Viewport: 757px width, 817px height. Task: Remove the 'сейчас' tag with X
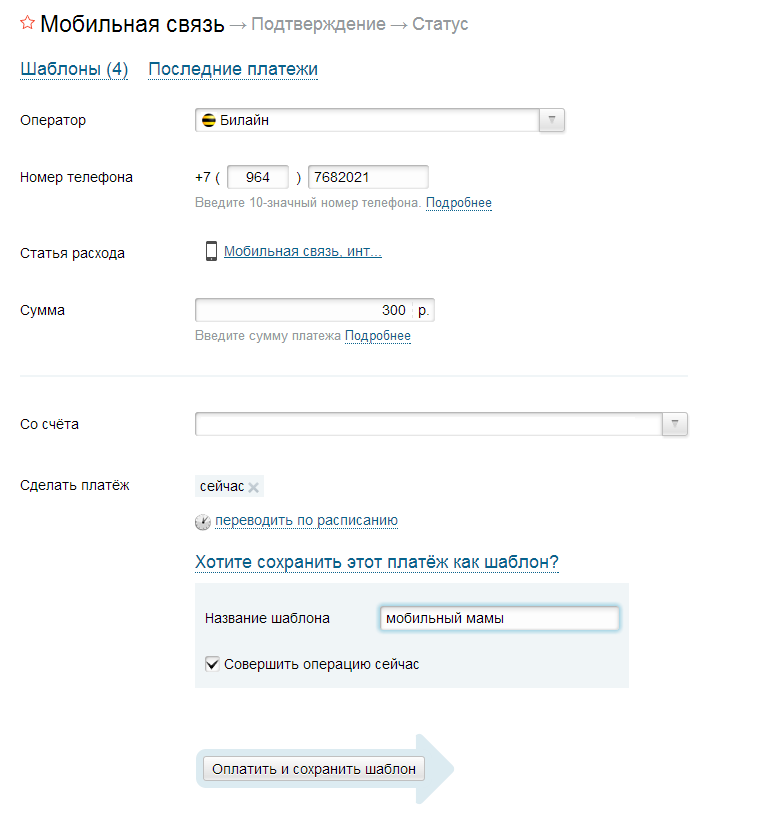254,487
